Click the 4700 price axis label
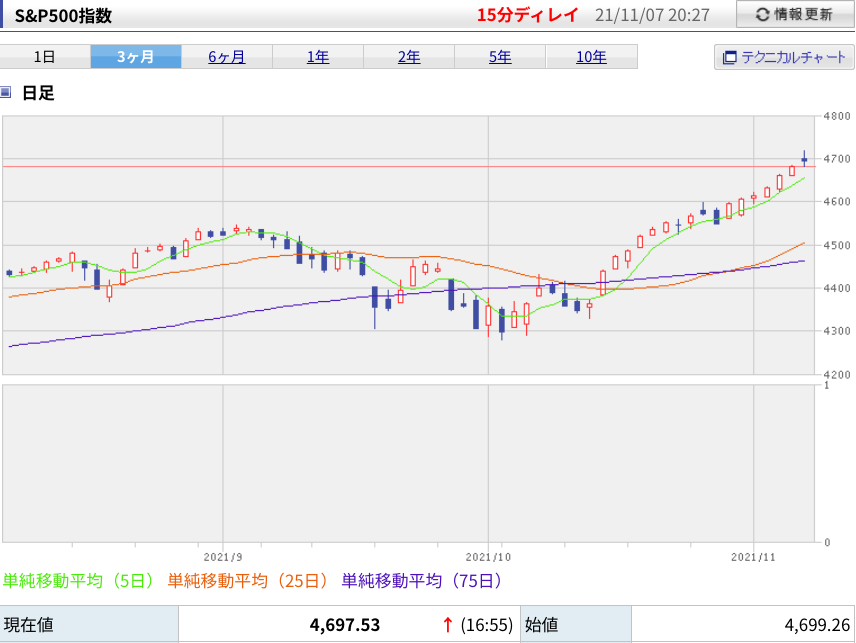 tap(837, 159)
